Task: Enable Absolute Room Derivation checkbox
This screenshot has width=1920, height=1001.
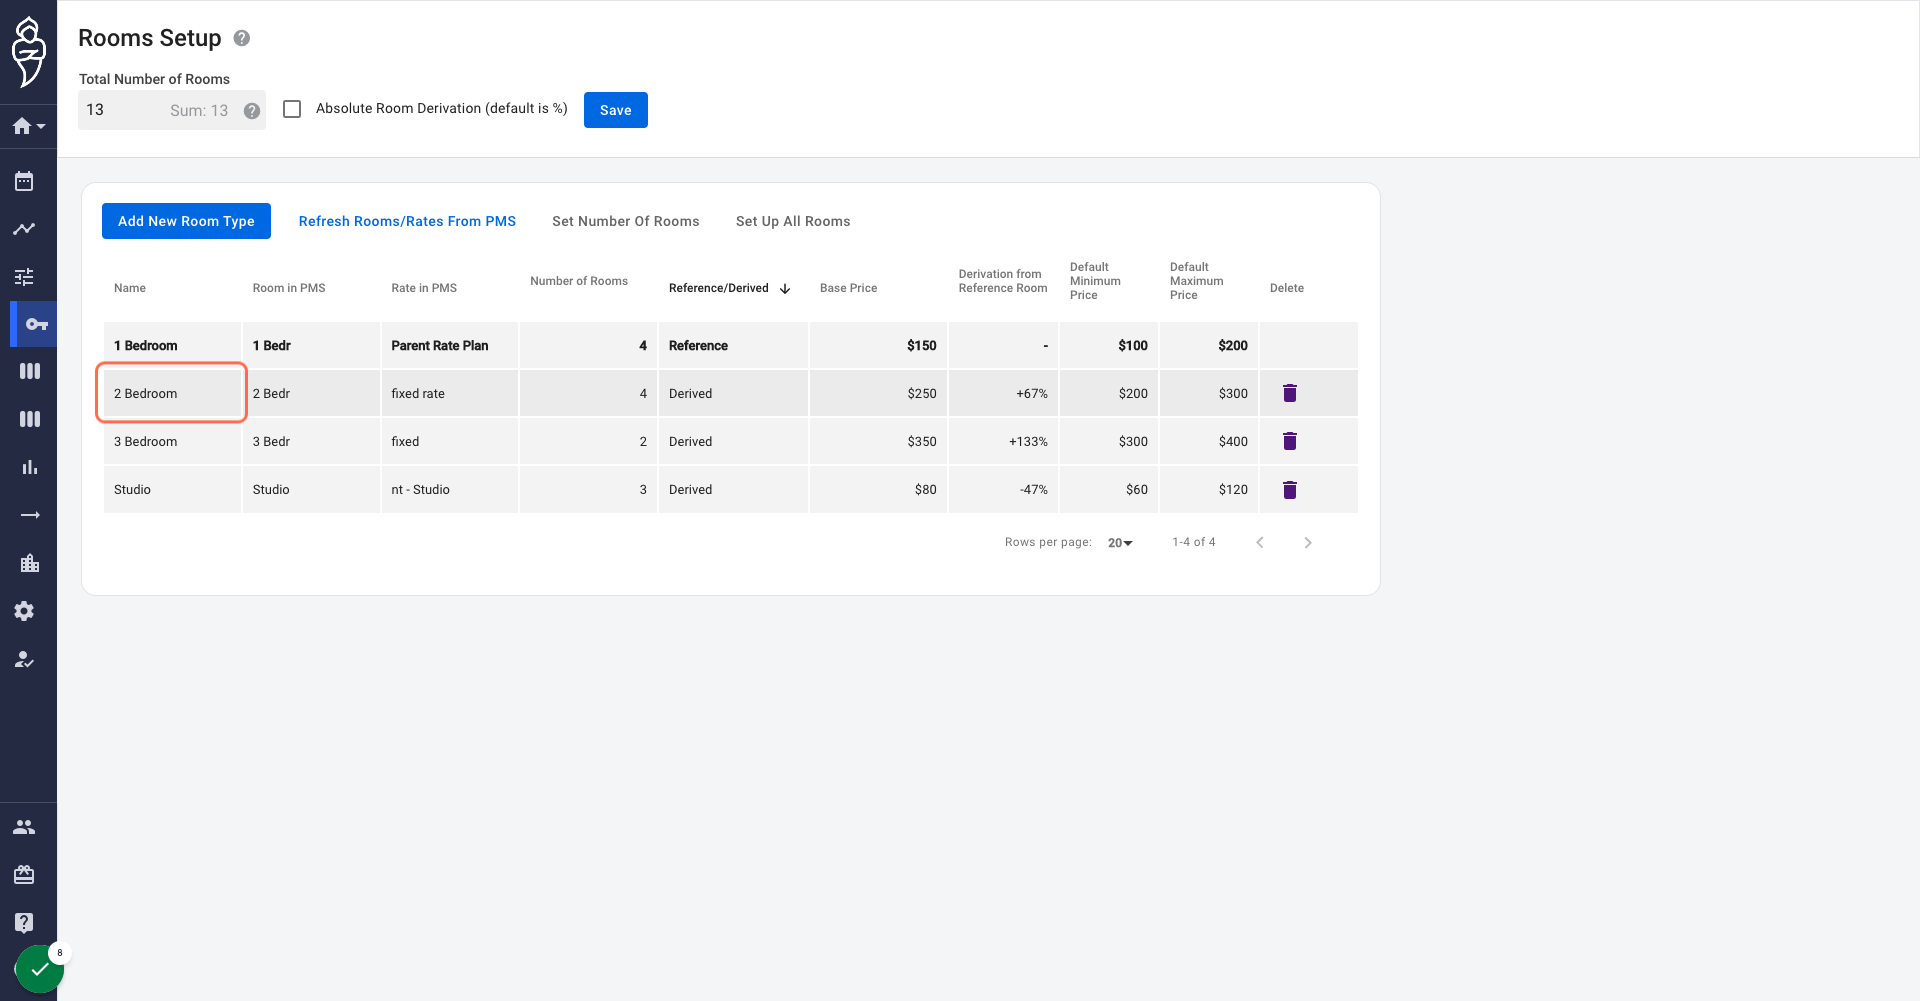Action: (x=292, y=109)
